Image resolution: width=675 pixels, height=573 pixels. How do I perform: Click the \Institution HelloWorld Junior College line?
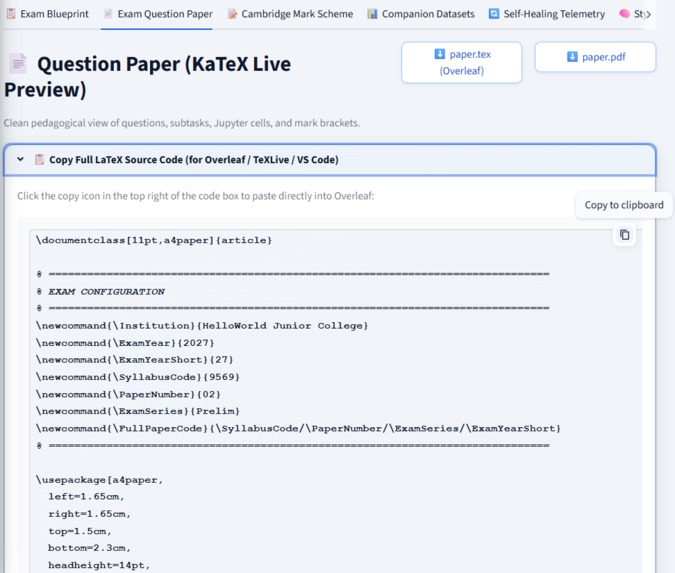[x=202, y=325]
